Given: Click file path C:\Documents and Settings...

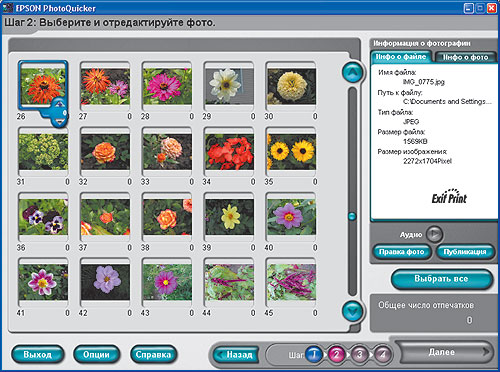Looking at the screenshot, I should pos(447,102).
